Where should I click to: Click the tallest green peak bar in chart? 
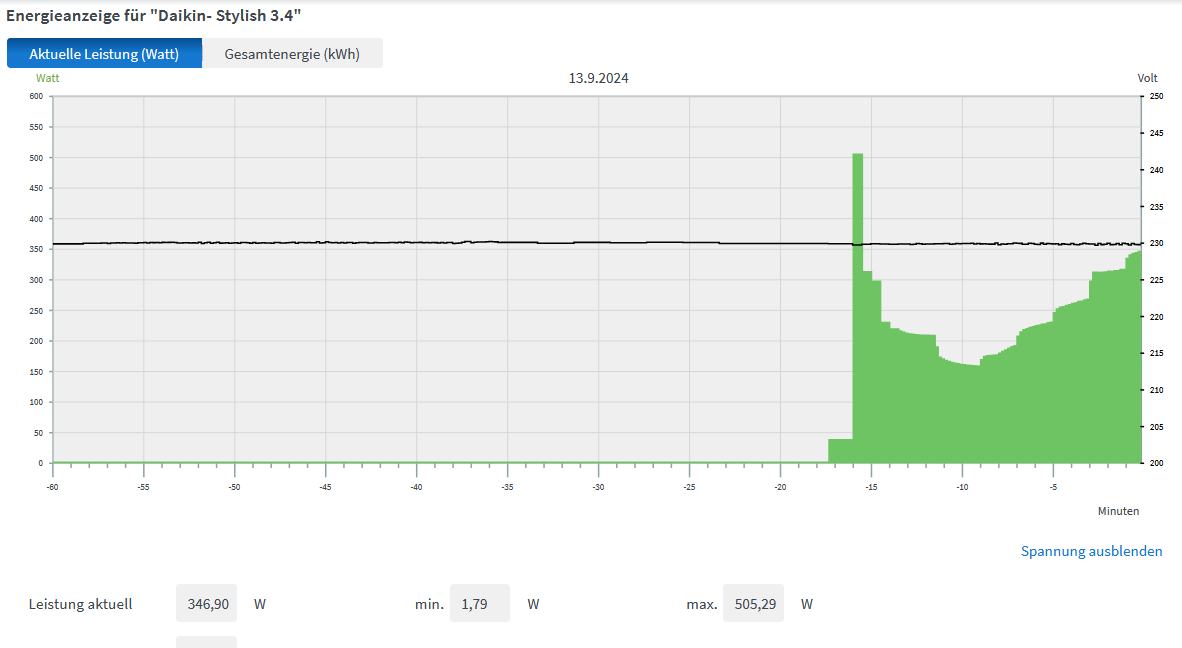click(857, 300)
